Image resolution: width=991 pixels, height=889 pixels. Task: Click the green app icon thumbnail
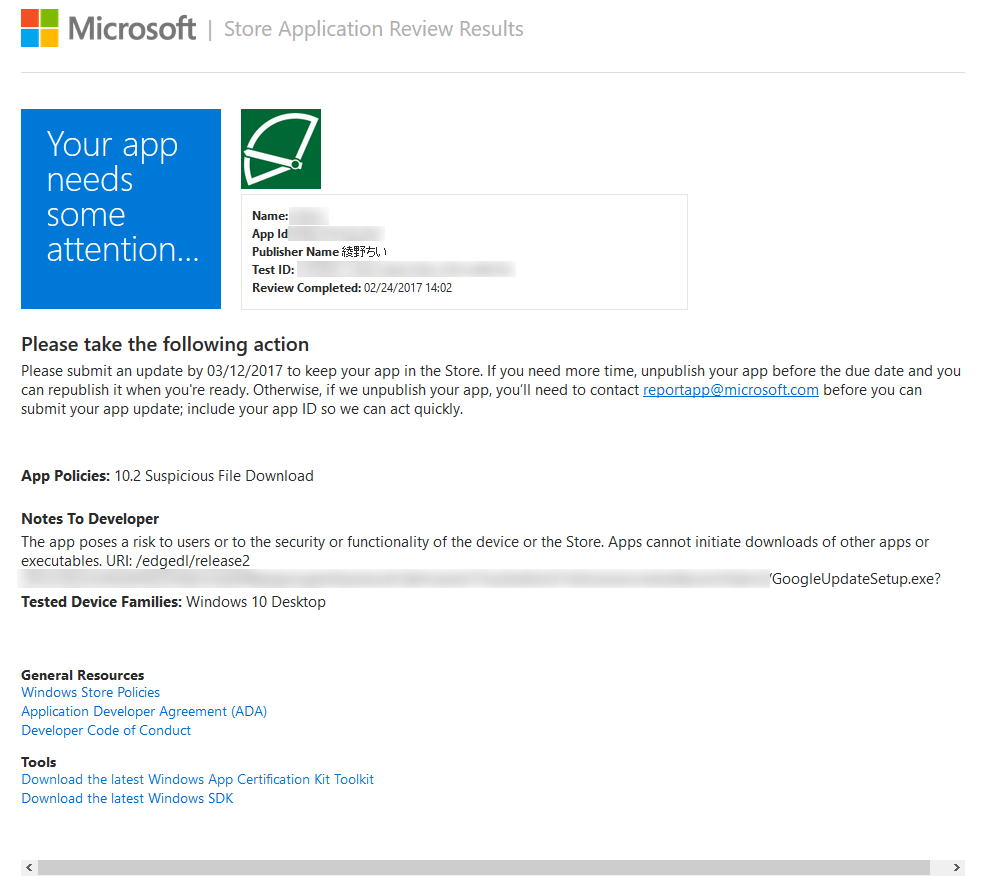point(281,148)
